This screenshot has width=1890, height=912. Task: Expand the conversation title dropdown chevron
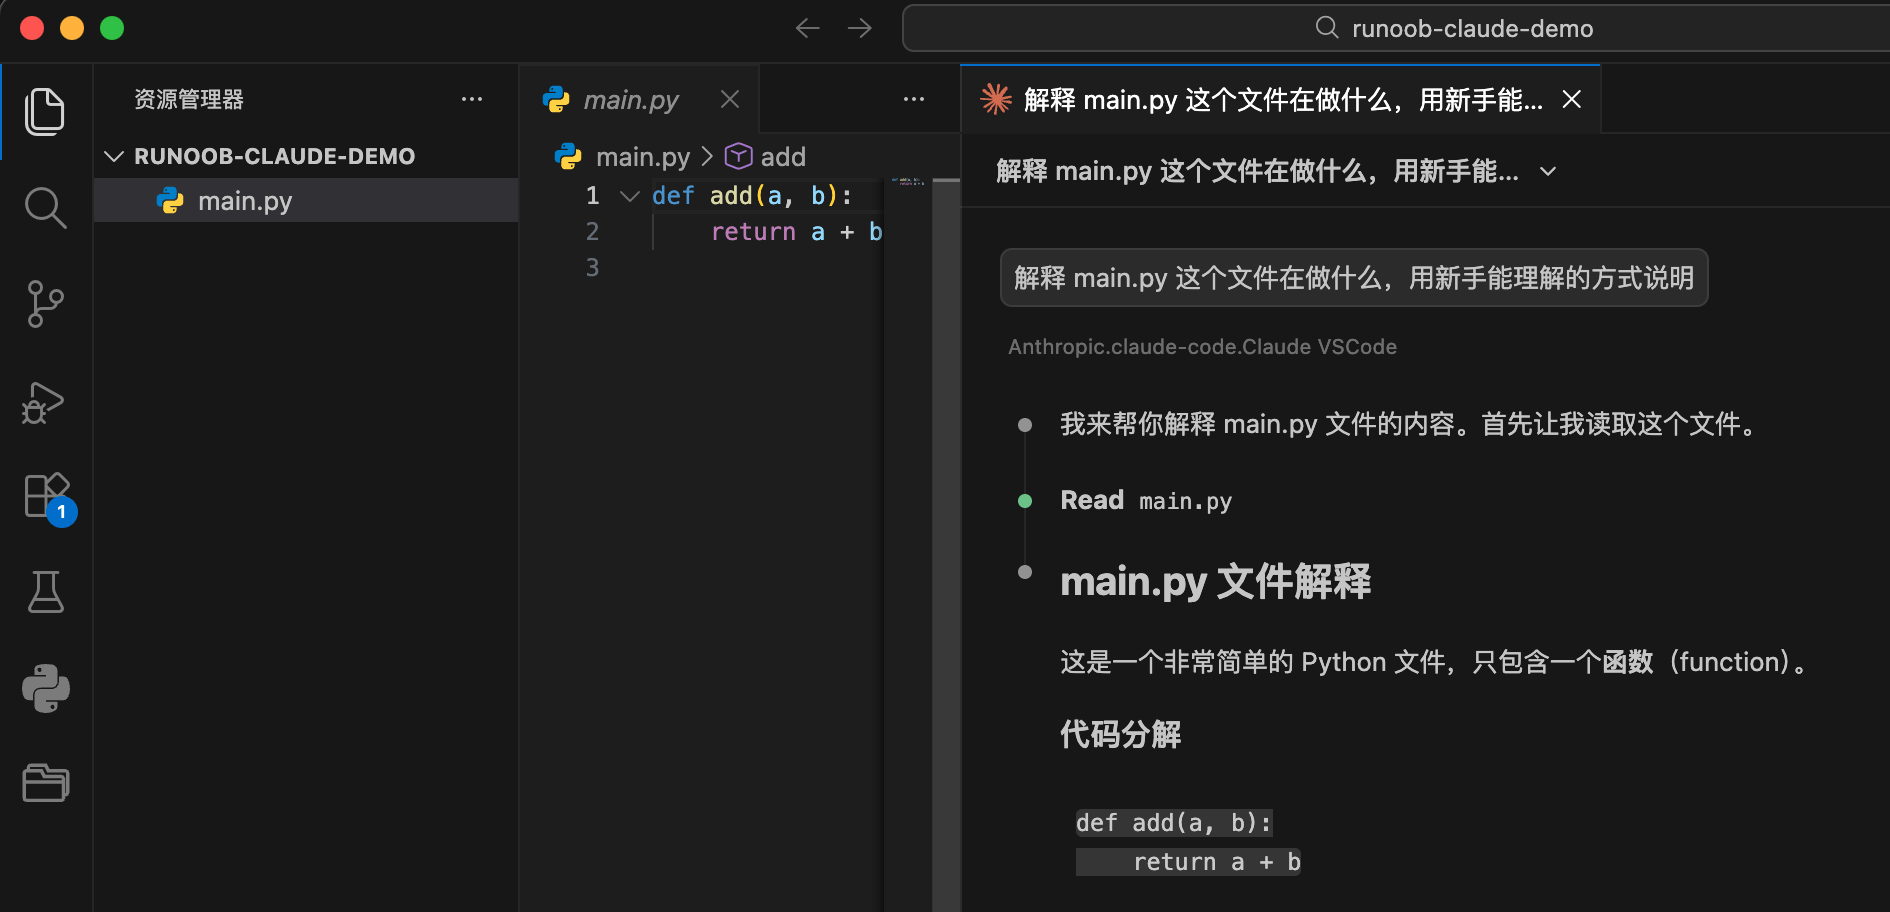click(x=1548, y=172)
